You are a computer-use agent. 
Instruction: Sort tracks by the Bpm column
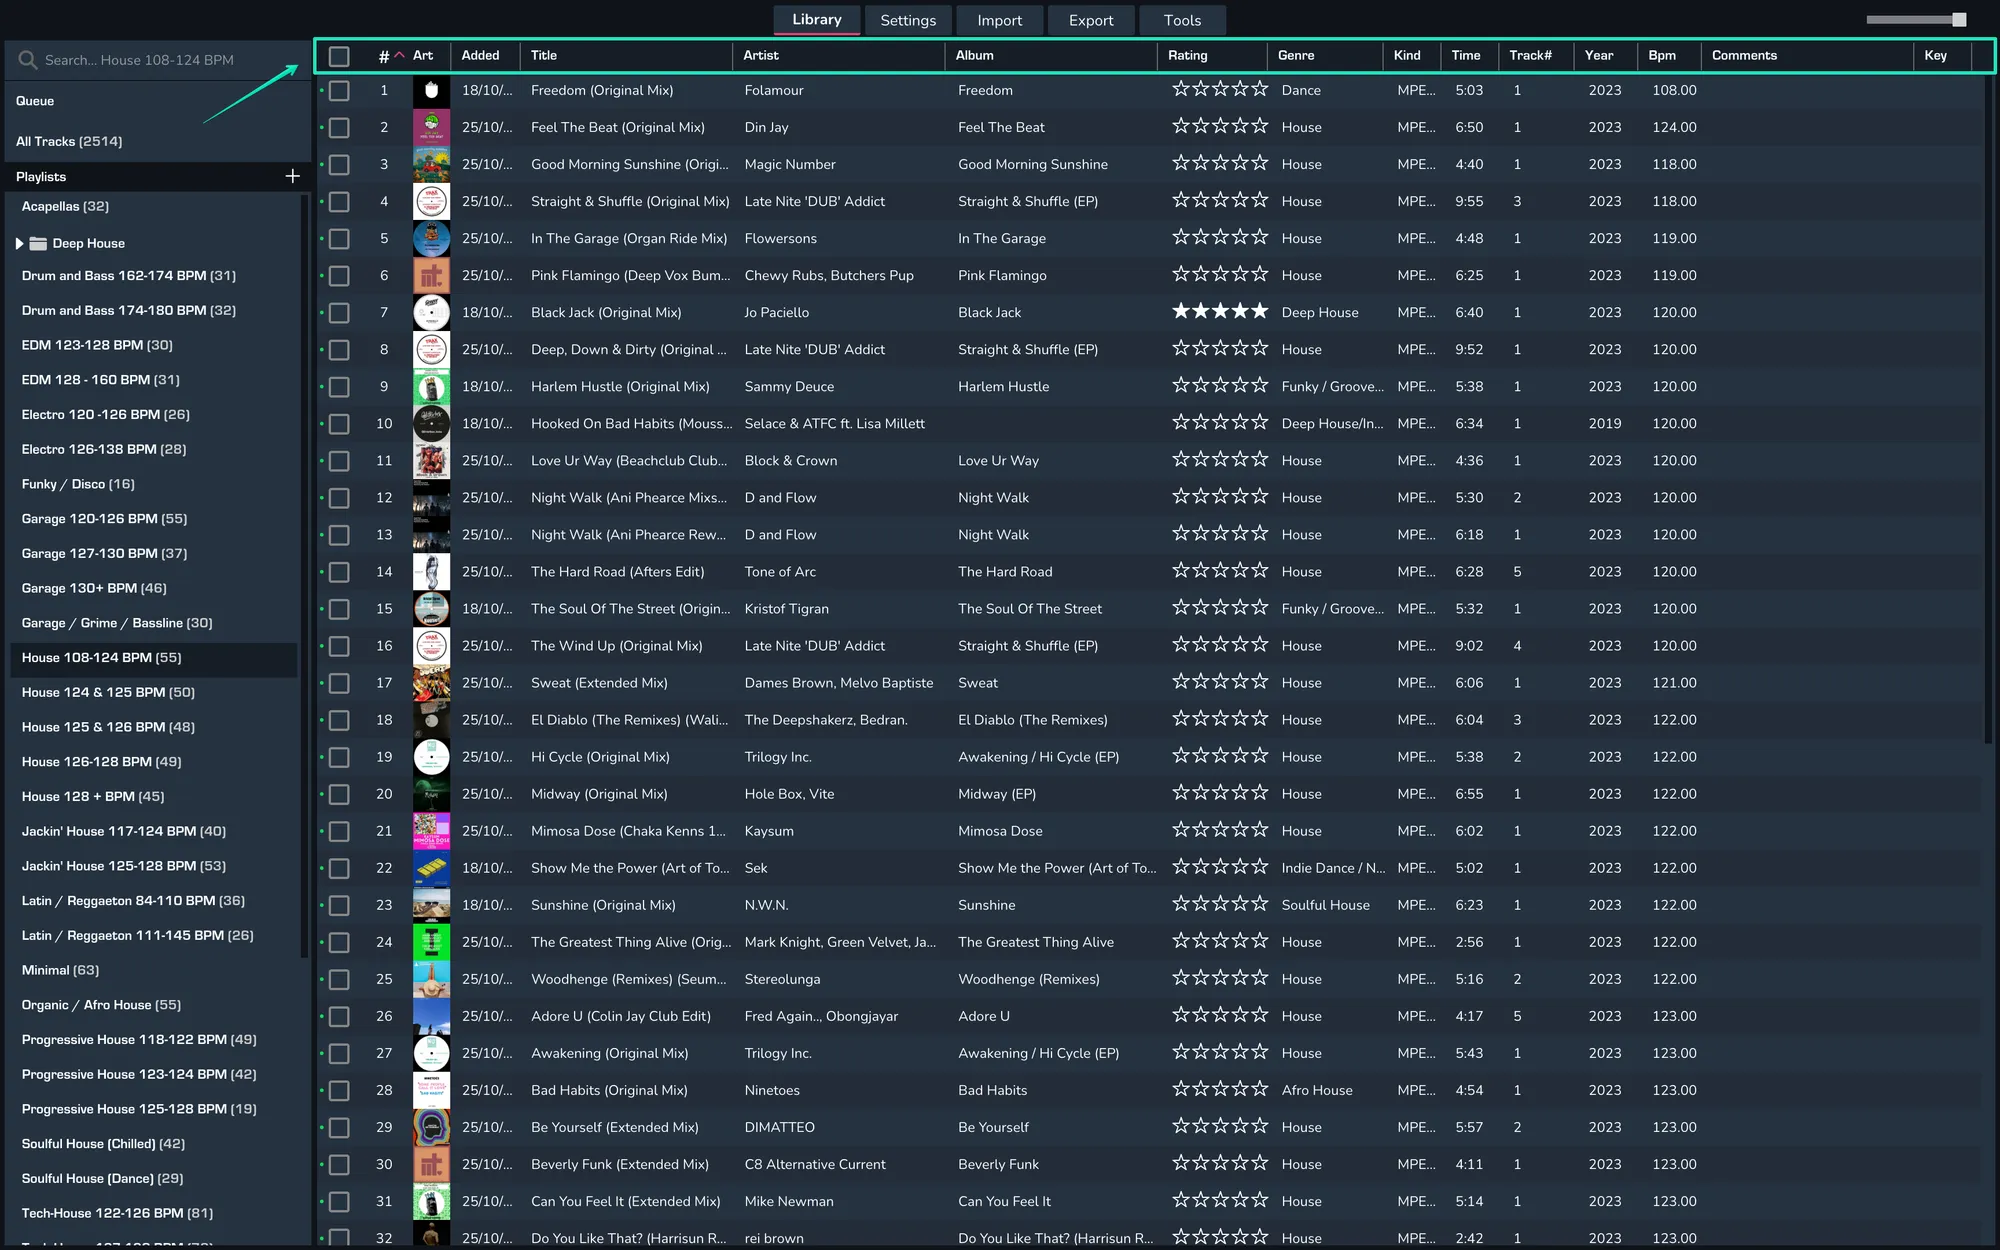pos(1661,55)
